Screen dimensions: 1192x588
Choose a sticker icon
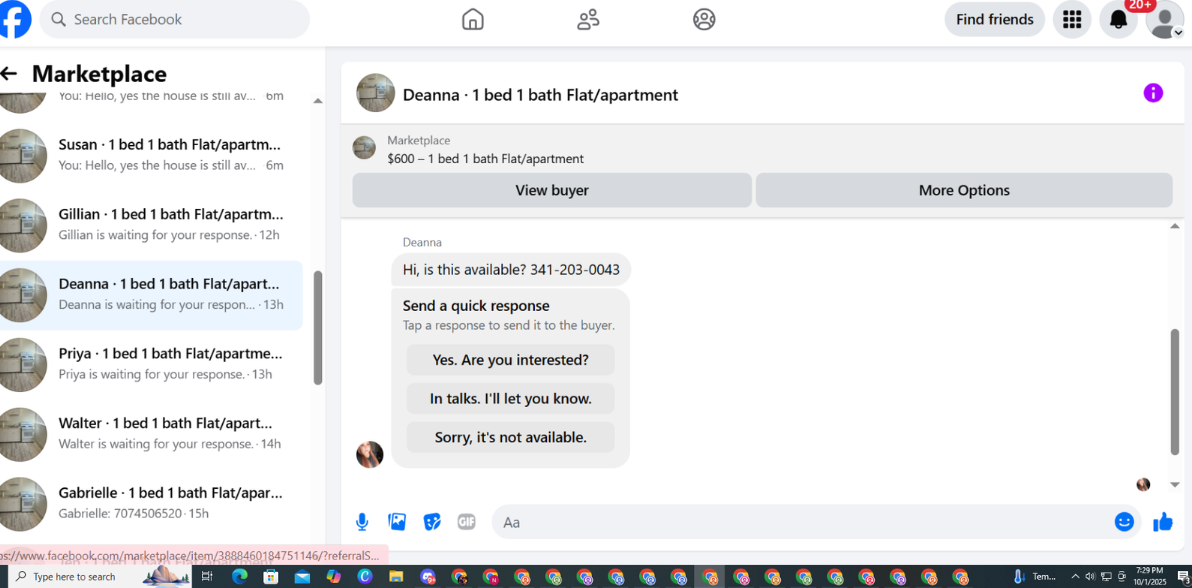[432, 522]
